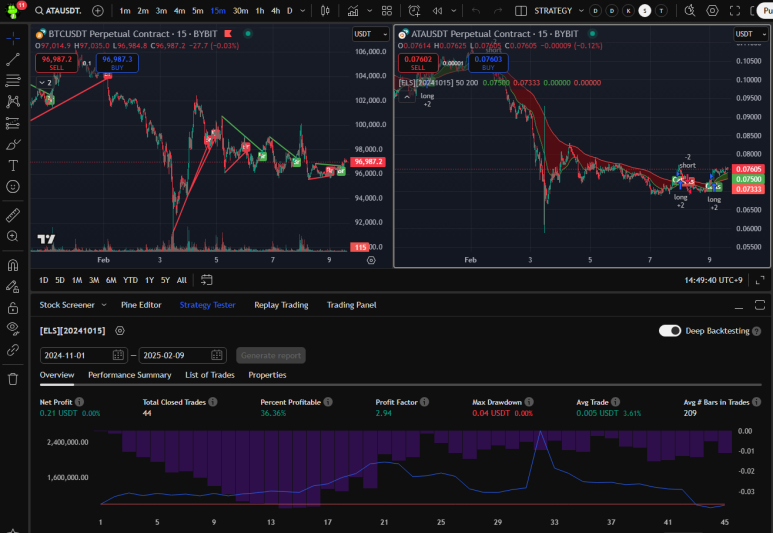Toggle lock all drawings

click(13, 308)
